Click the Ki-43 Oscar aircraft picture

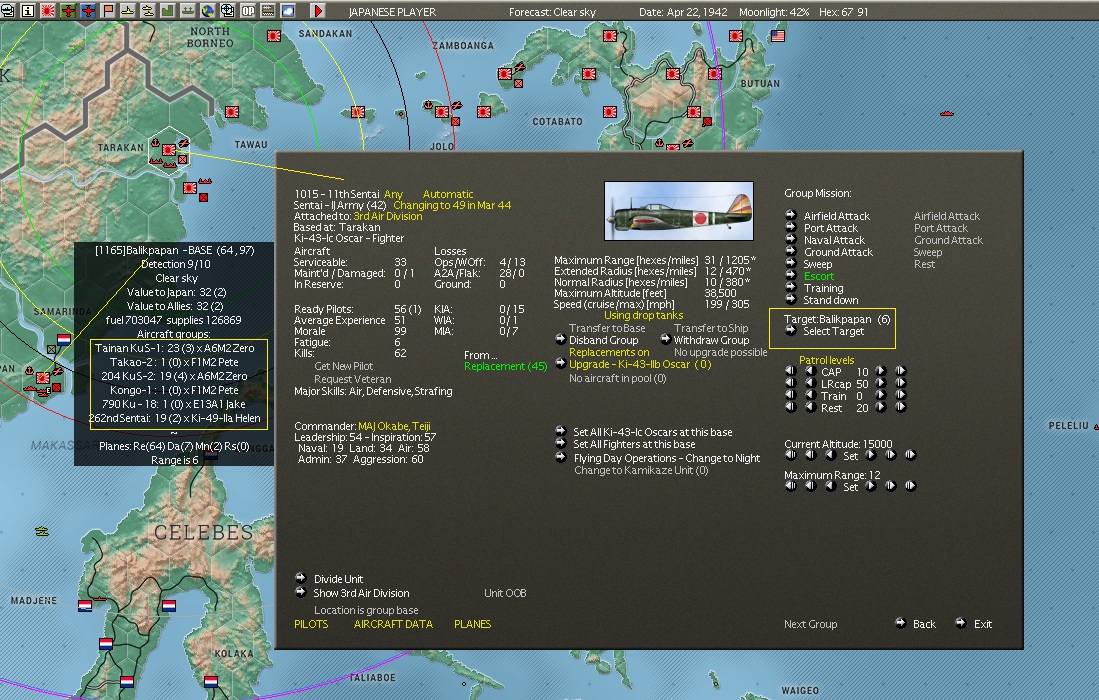click(678, 211)
